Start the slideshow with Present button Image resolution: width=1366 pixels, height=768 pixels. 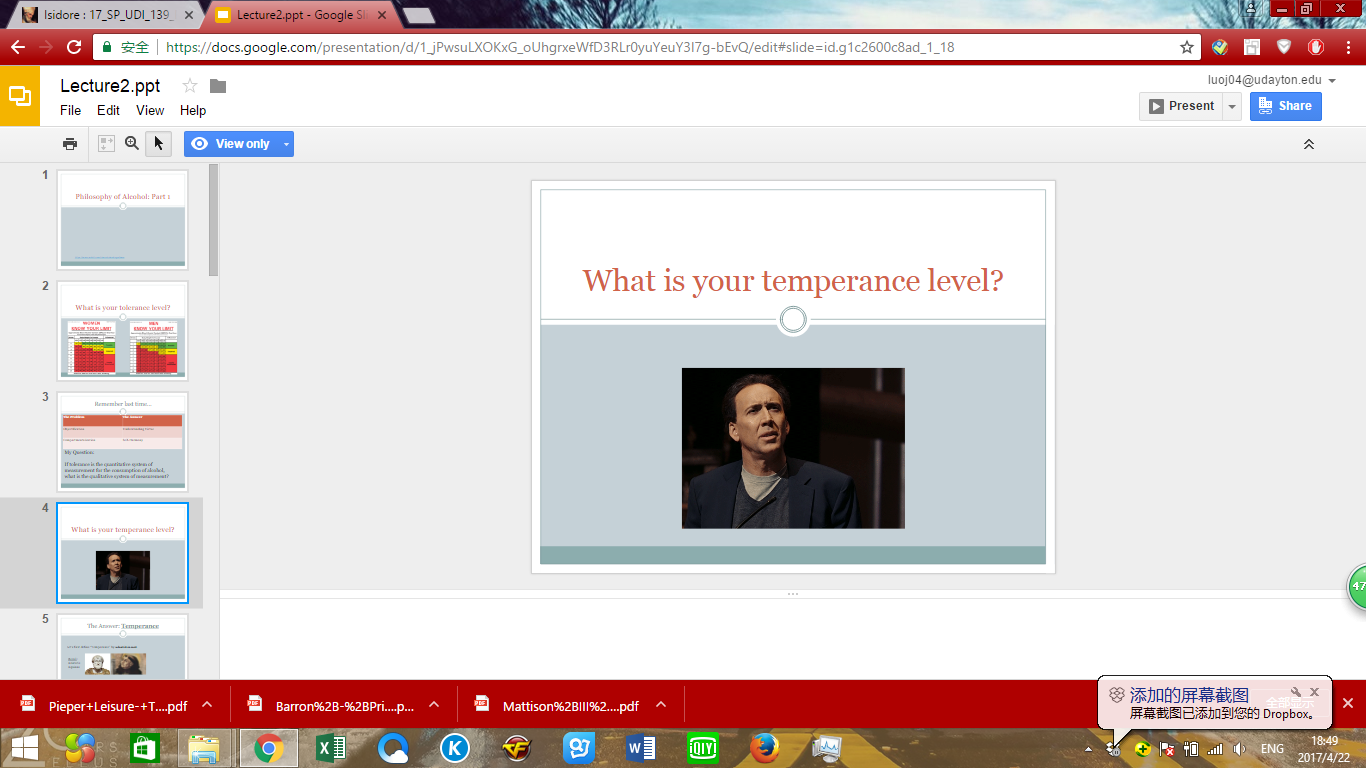pos(1181,106)
